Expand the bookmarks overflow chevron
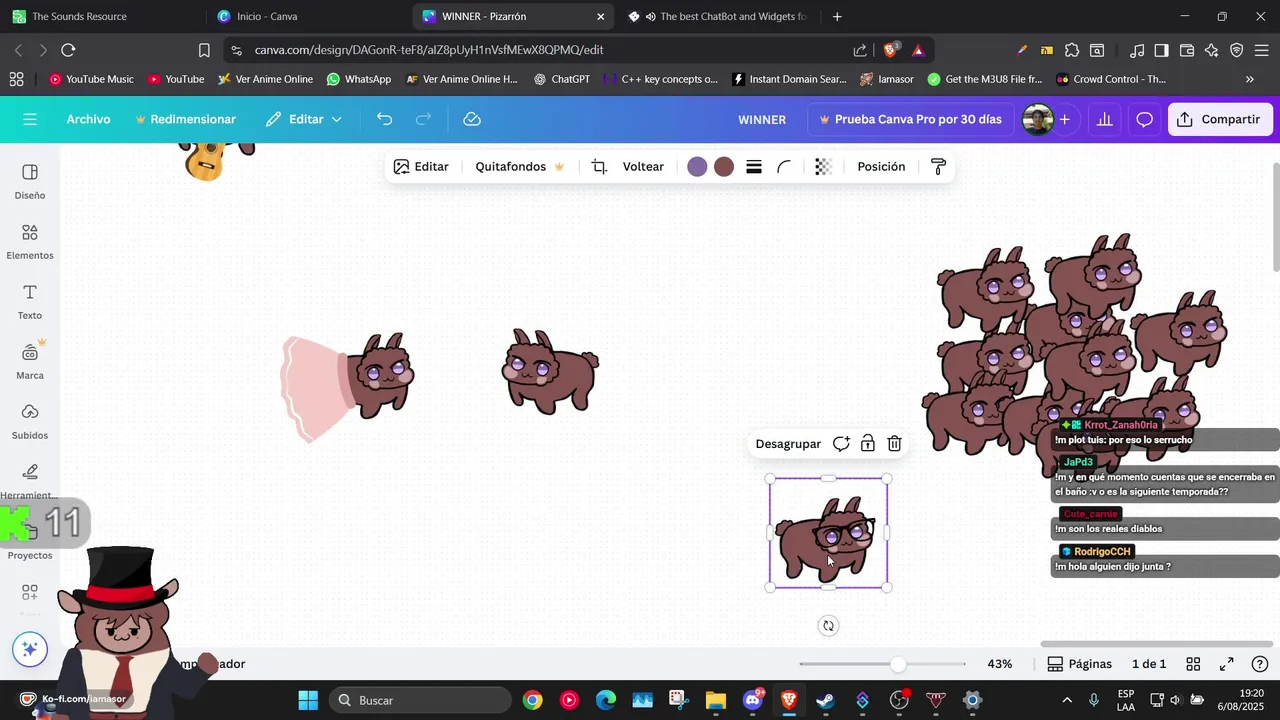1280x720 pixels. coord(1249,79)
